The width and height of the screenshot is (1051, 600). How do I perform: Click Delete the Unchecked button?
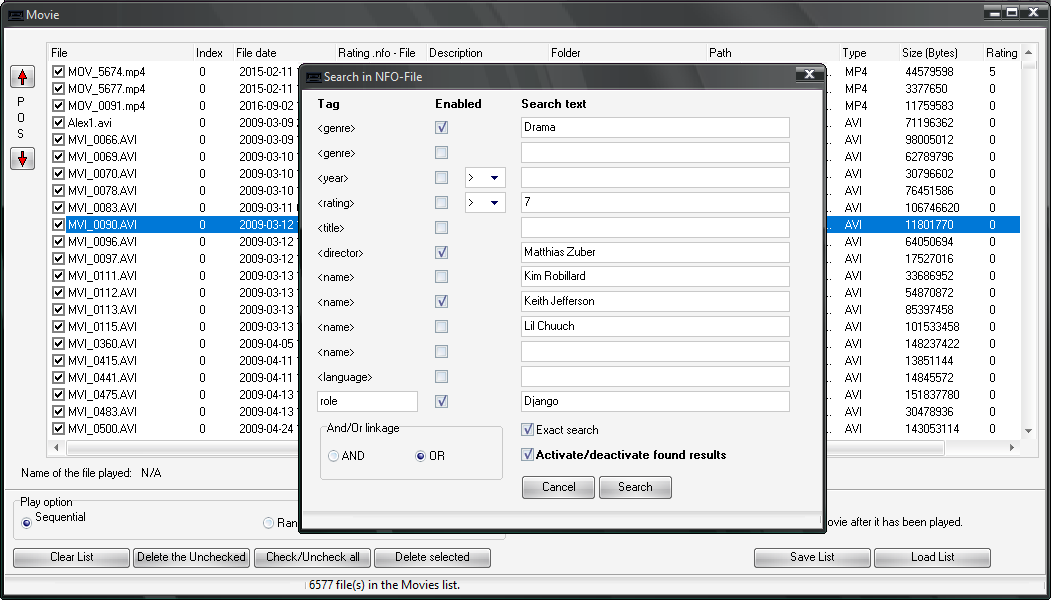pyautogui.click(x=192, y=557)
